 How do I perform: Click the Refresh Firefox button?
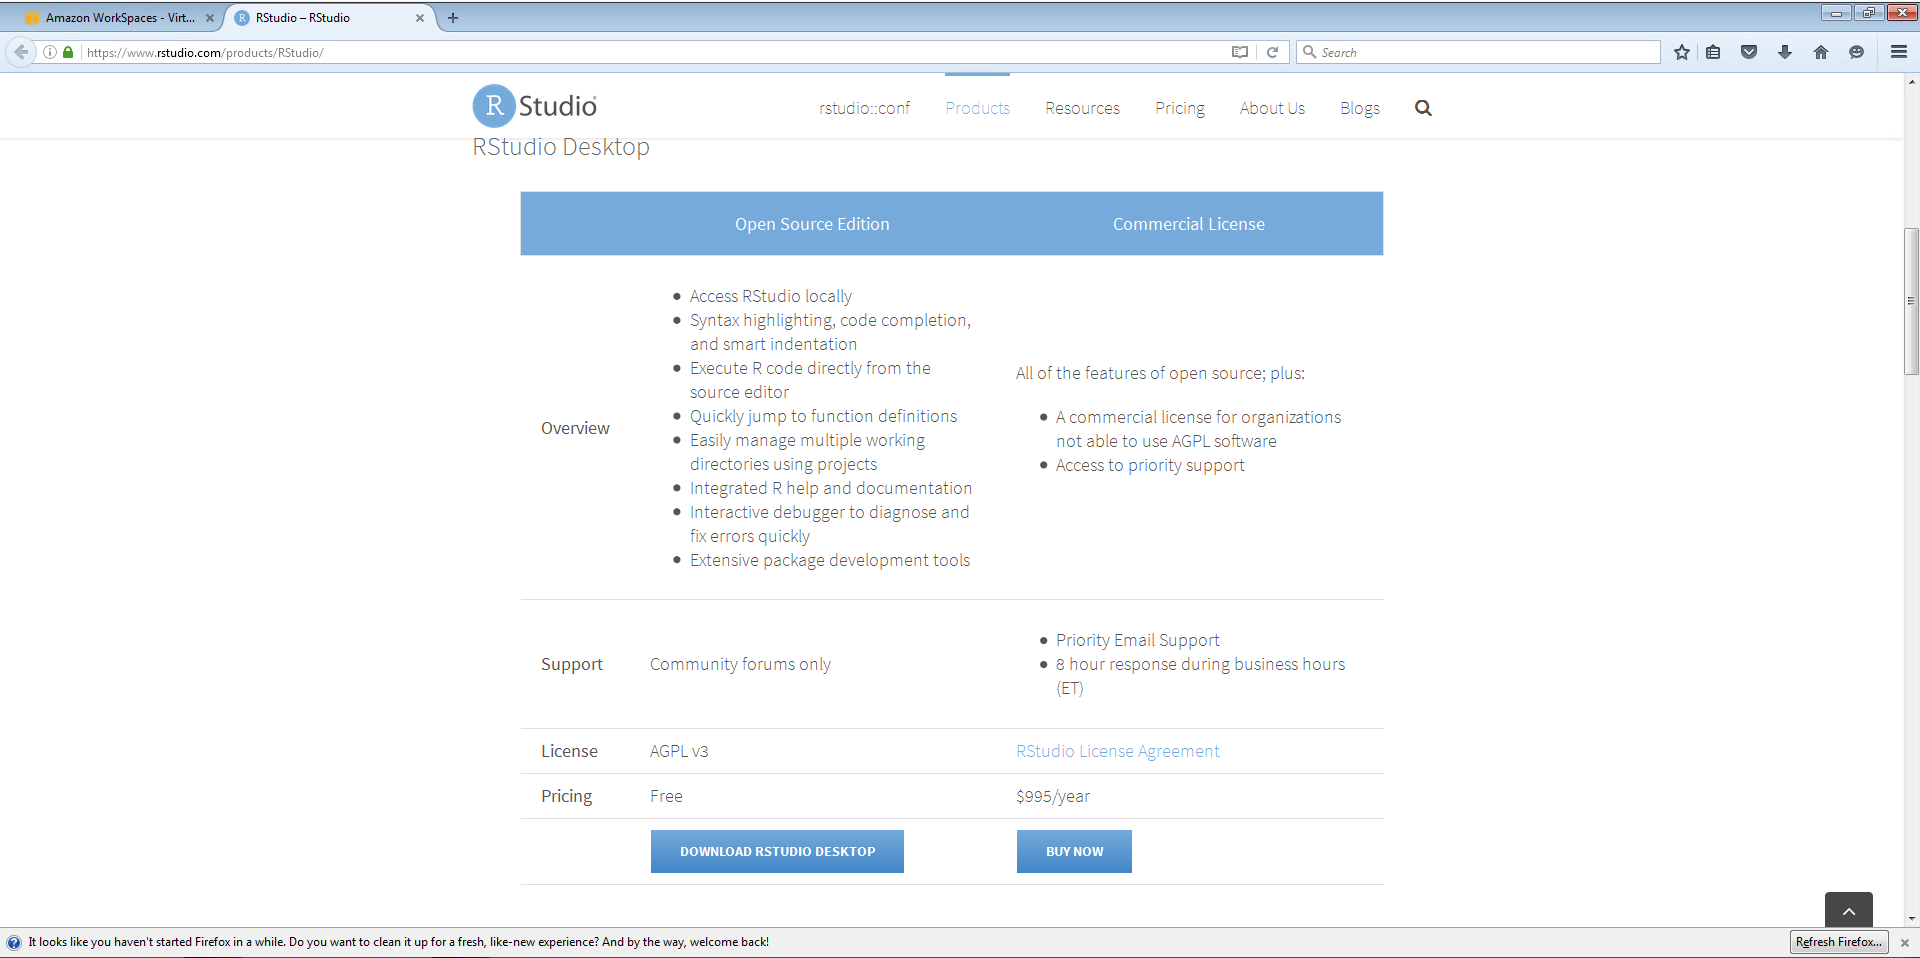(1838, 942)
